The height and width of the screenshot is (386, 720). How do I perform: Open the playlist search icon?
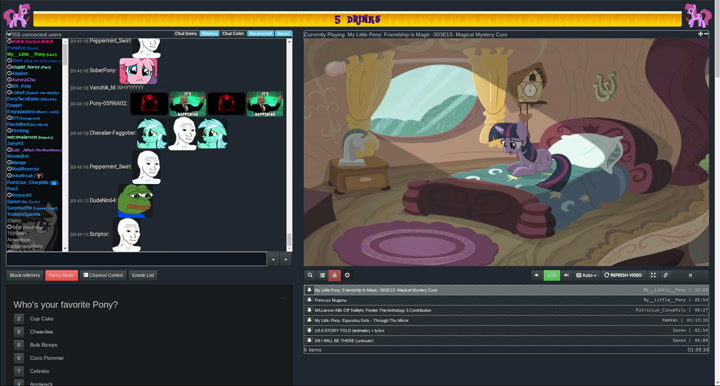pos(310,275)
